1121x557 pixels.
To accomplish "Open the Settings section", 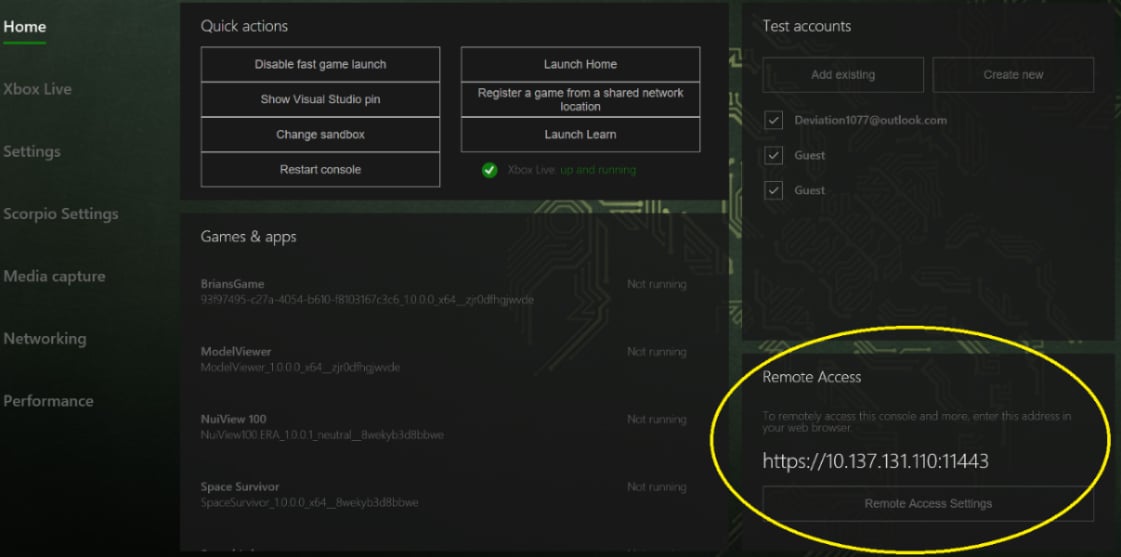I will 31,152.
